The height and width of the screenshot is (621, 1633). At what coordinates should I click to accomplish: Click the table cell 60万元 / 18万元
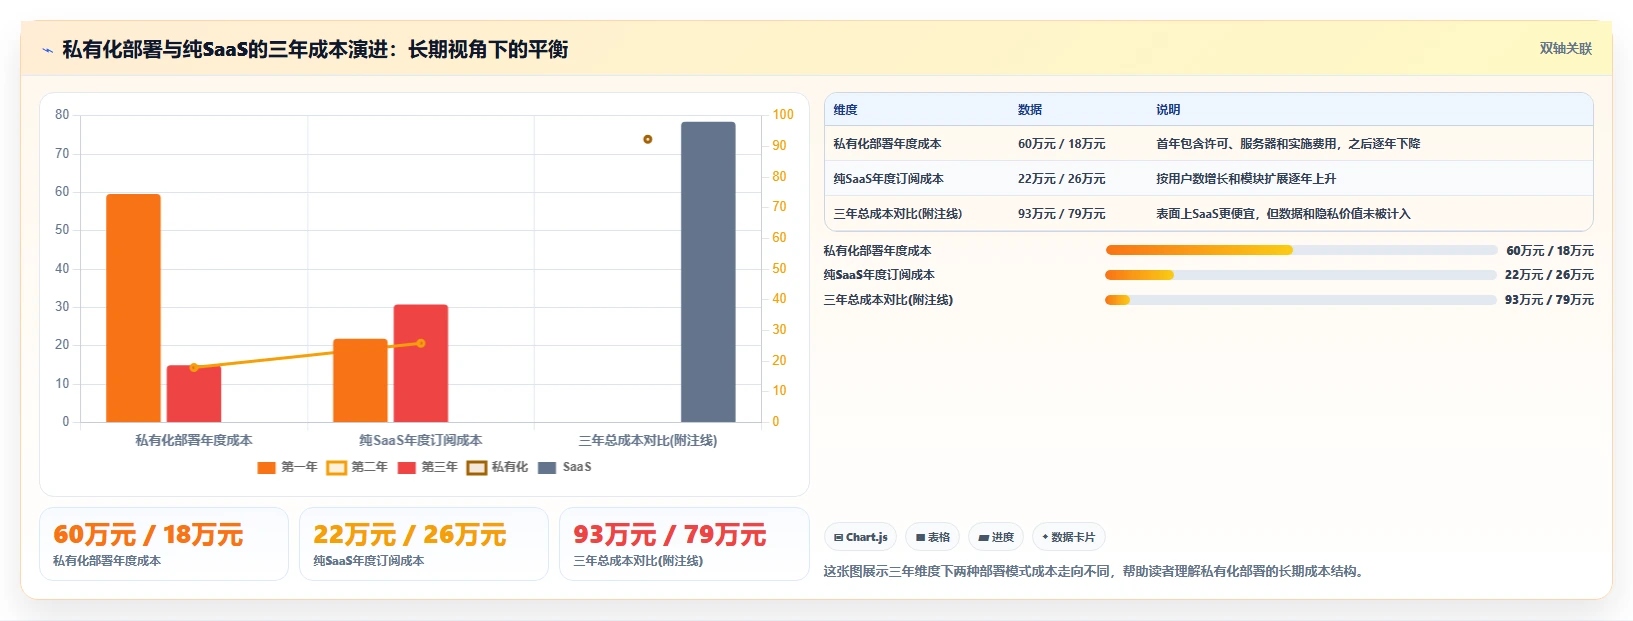[x=1062, y=144]
